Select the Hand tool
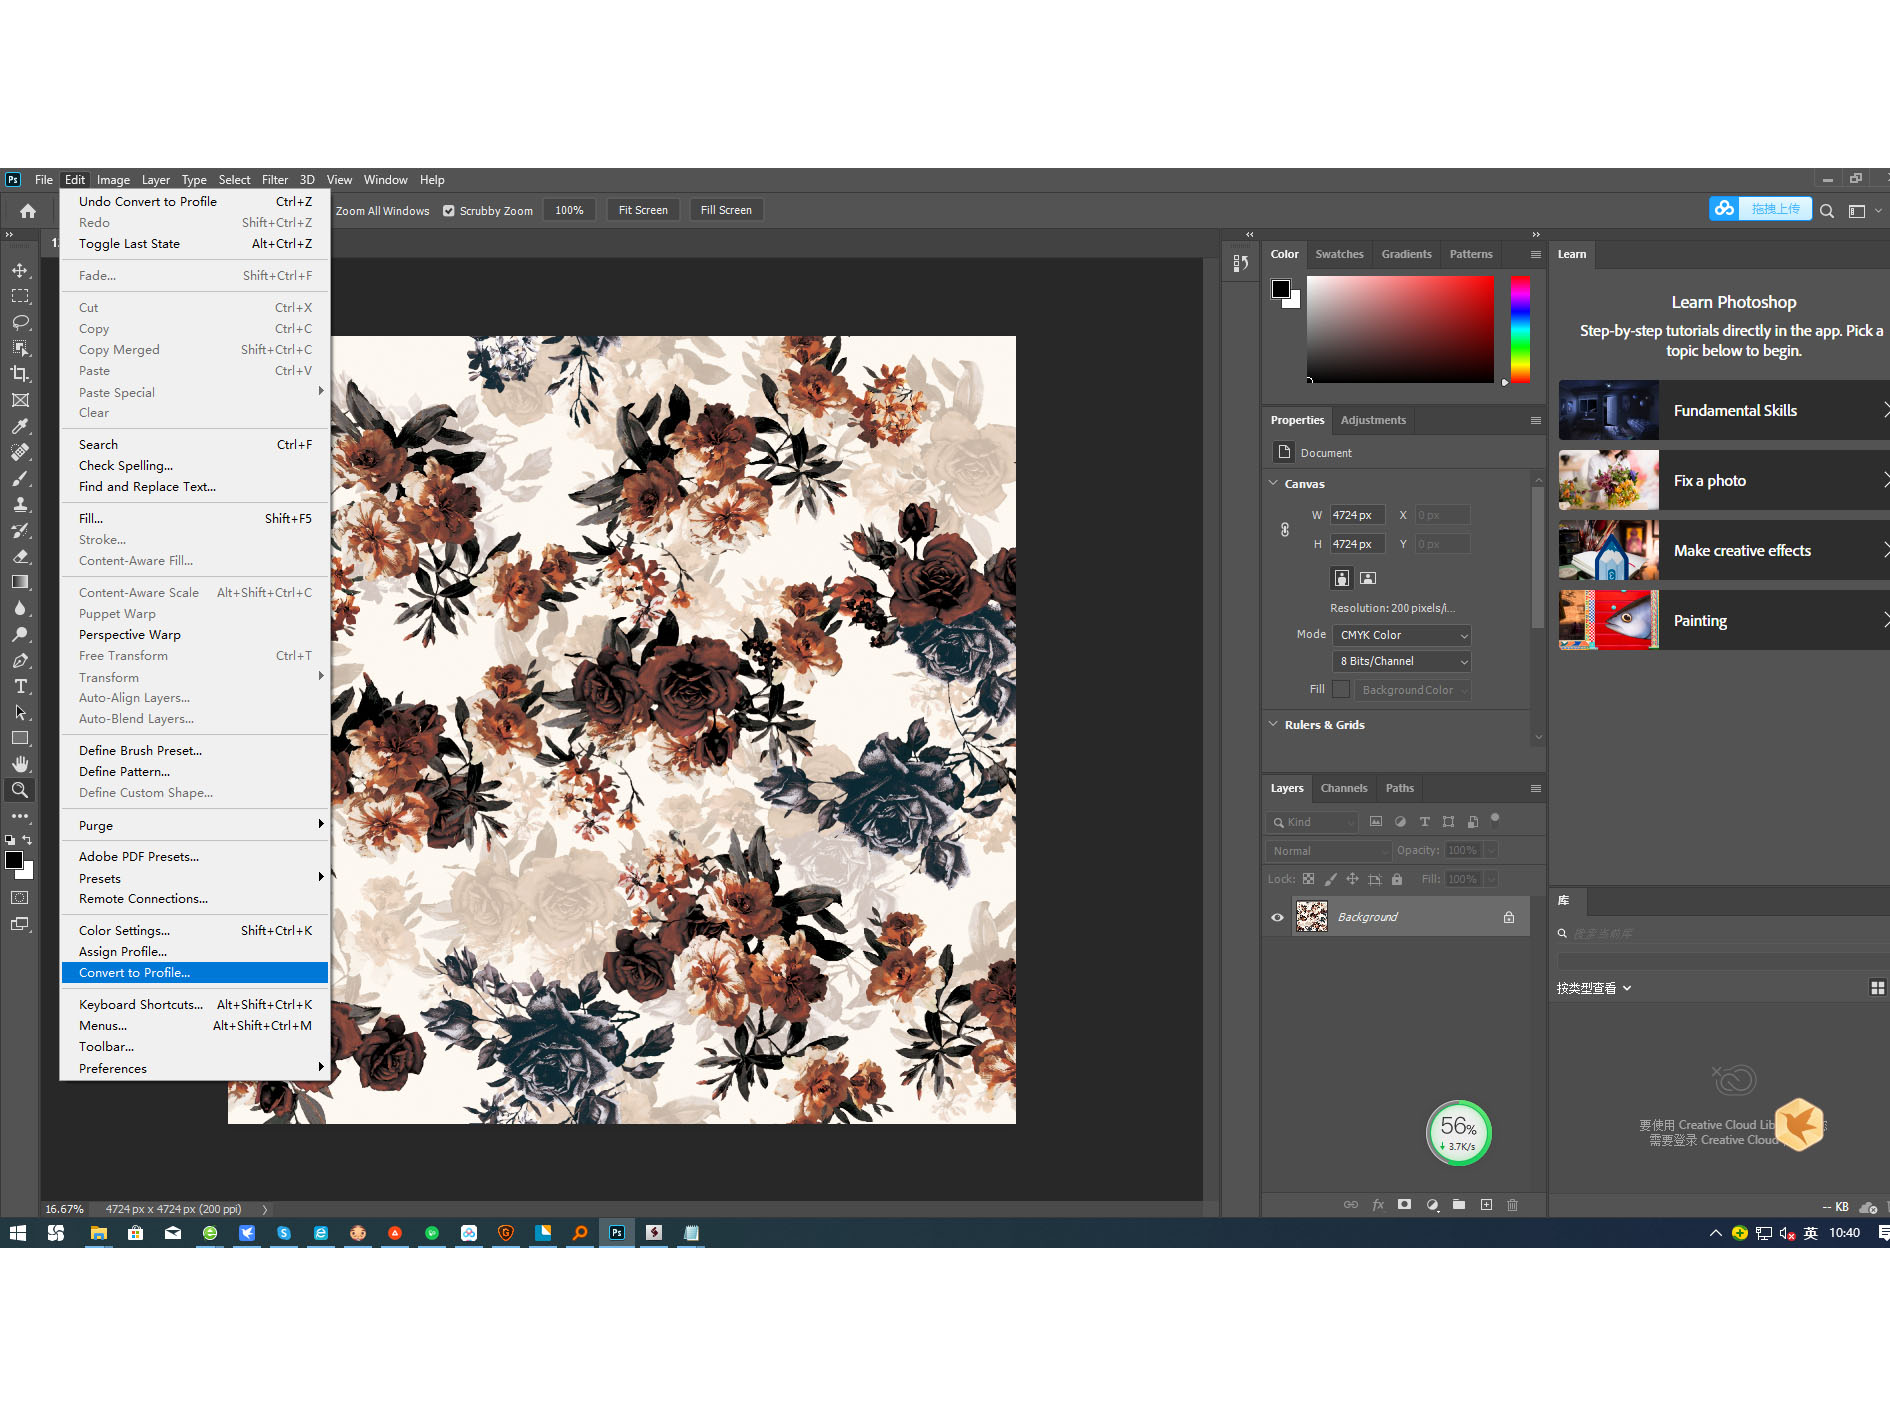This screenshot has width=1890, height=1417. point(20,764)
